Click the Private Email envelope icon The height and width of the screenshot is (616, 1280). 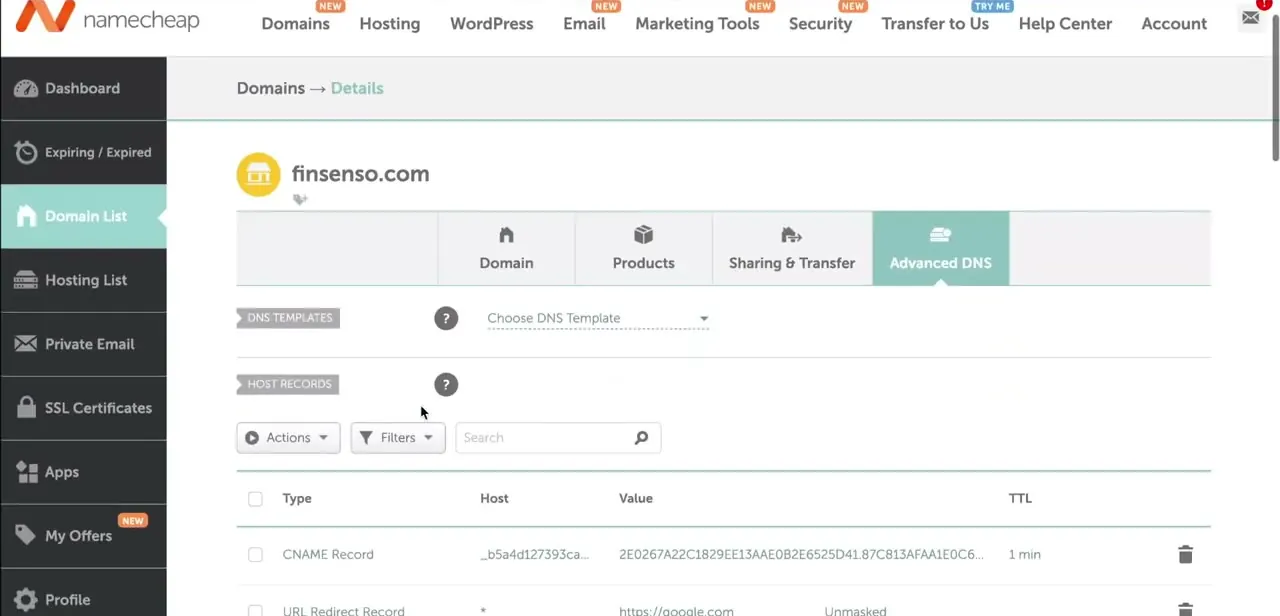(26, 344)
